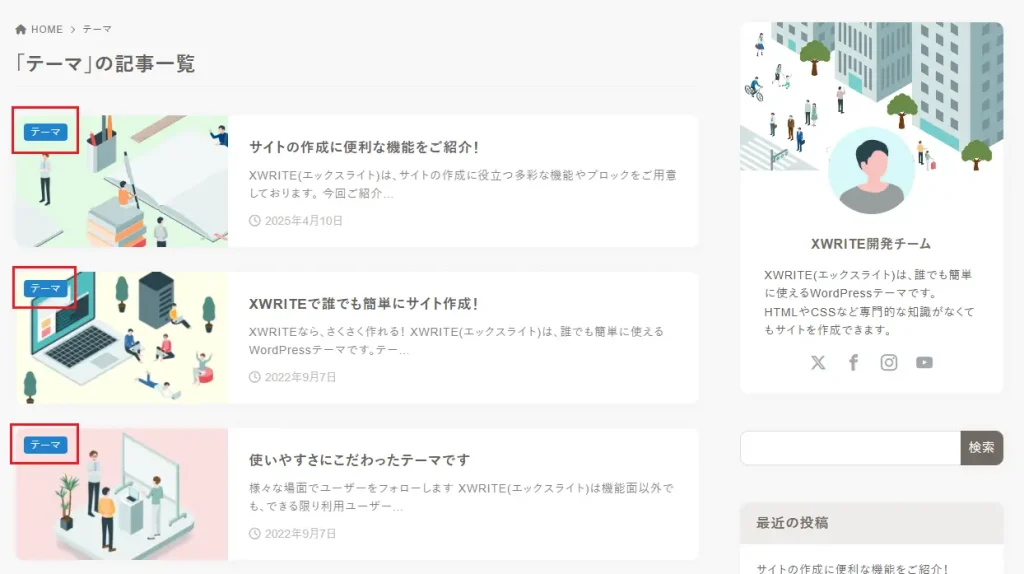Click the テーマ badge on 使いやすさ article
This screenshot has height=574, width=1024.
[46, 445]
